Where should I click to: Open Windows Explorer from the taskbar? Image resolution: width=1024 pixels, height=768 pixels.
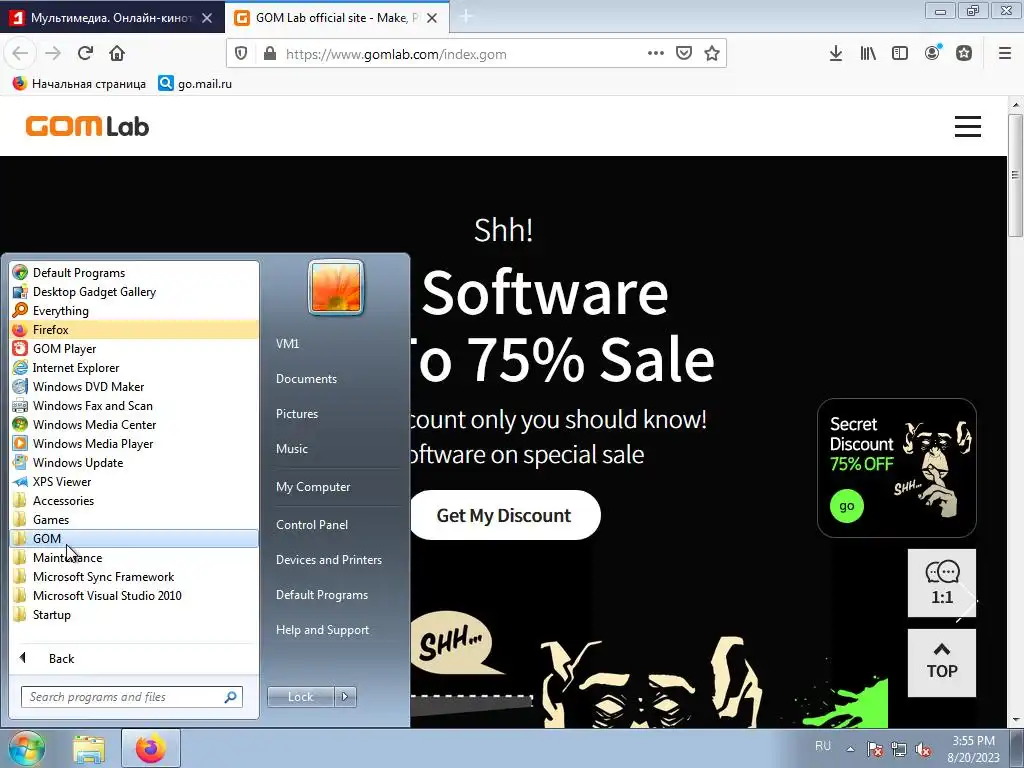(x=89, y=749)
